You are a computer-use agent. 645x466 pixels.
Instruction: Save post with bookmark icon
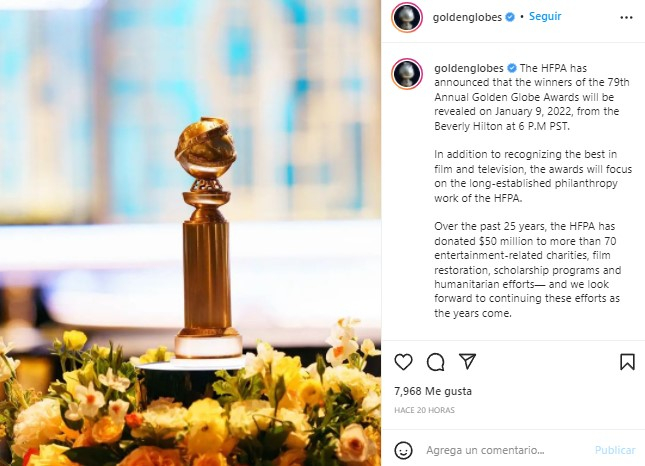627,362
